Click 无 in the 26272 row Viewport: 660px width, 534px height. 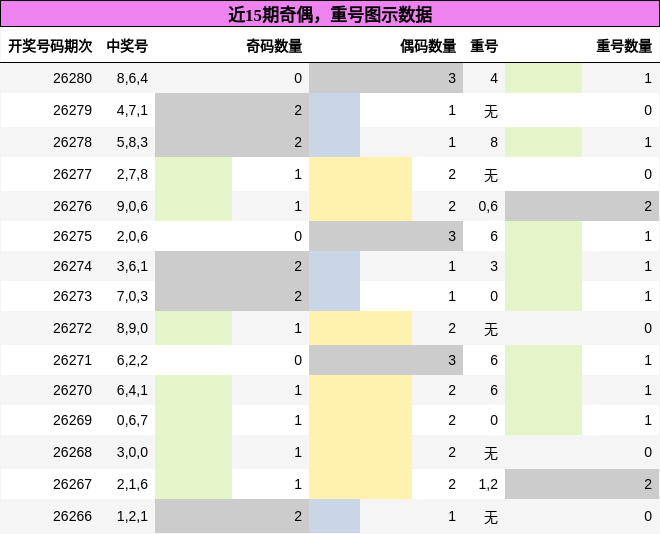point(491,329)
